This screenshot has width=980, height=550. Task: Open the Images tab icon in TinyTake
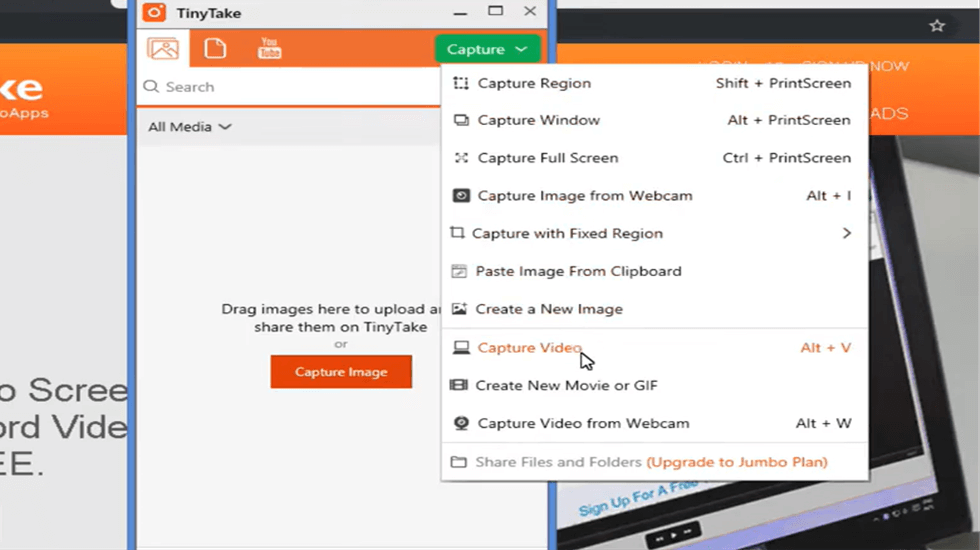163,49
